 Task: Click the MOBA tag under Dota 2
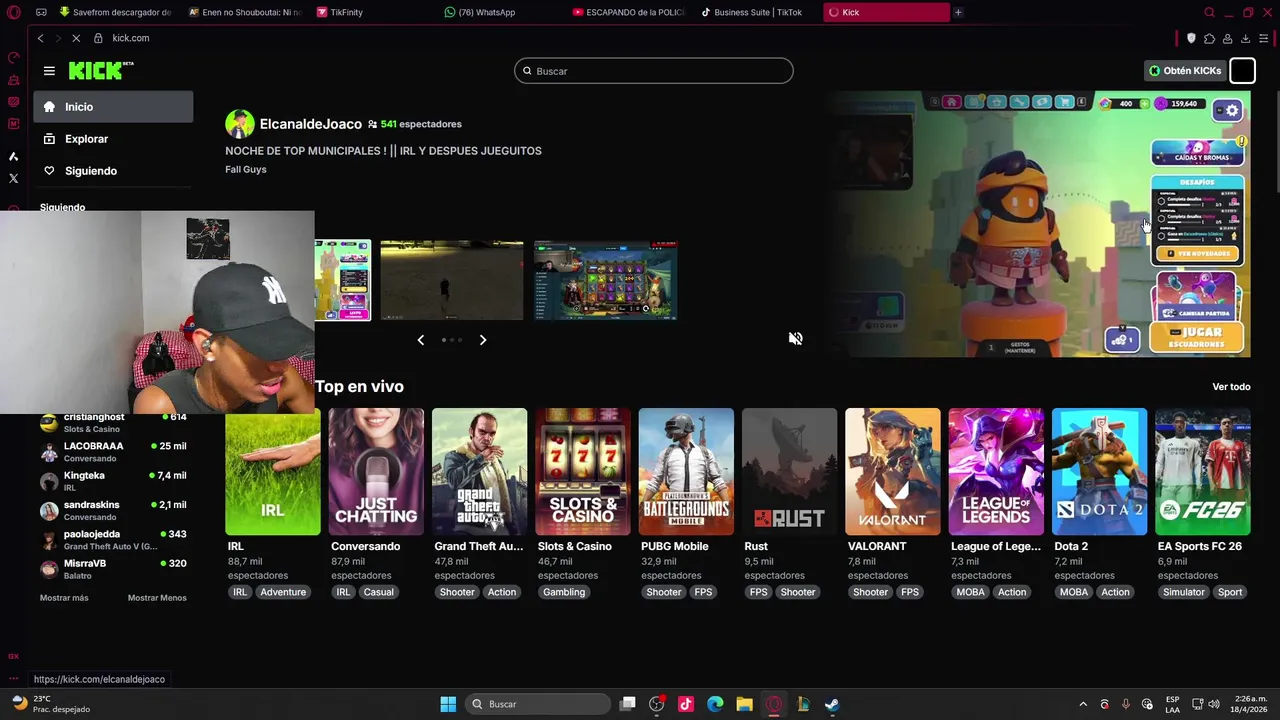1073,592
